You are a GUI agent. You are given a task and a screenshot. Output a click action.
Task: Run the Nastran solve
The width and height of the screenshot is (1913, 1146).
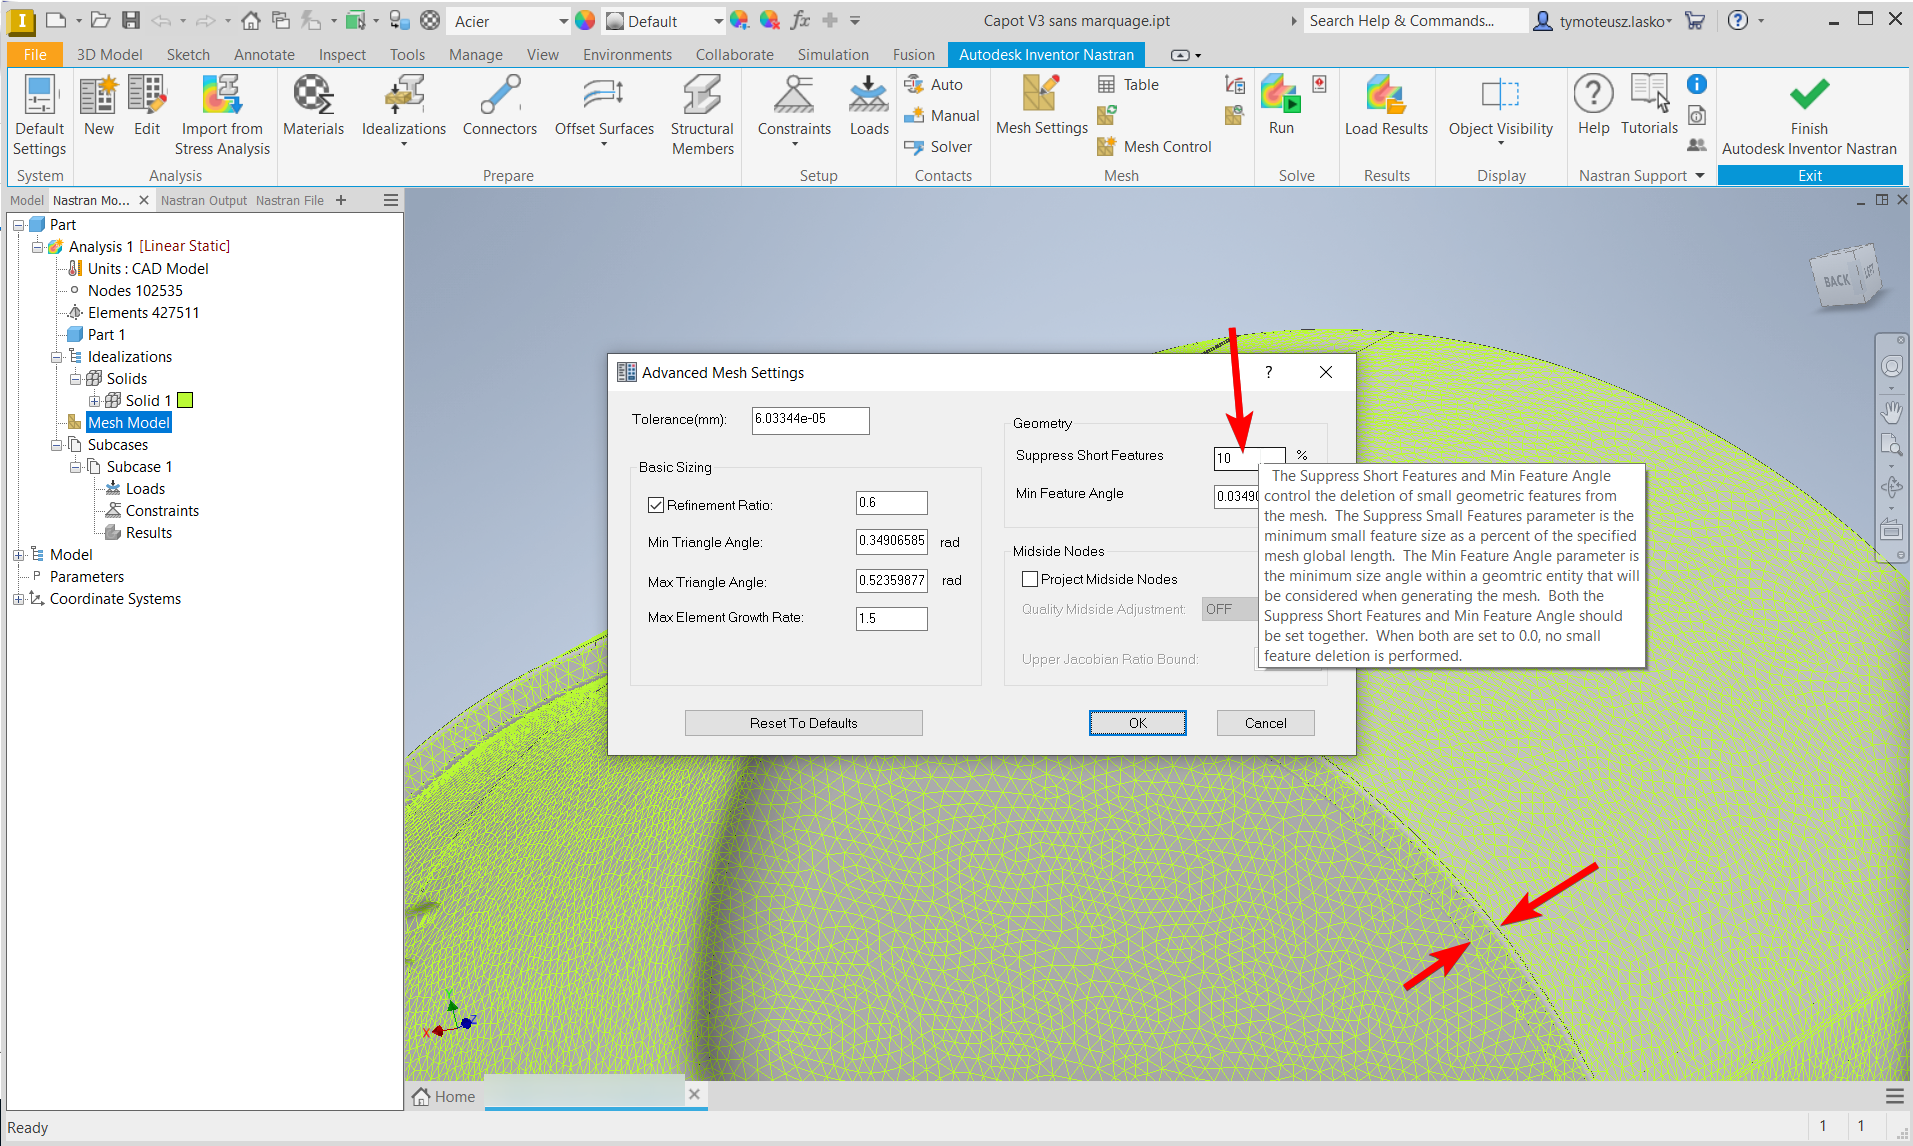click(x=1281, y=106)
